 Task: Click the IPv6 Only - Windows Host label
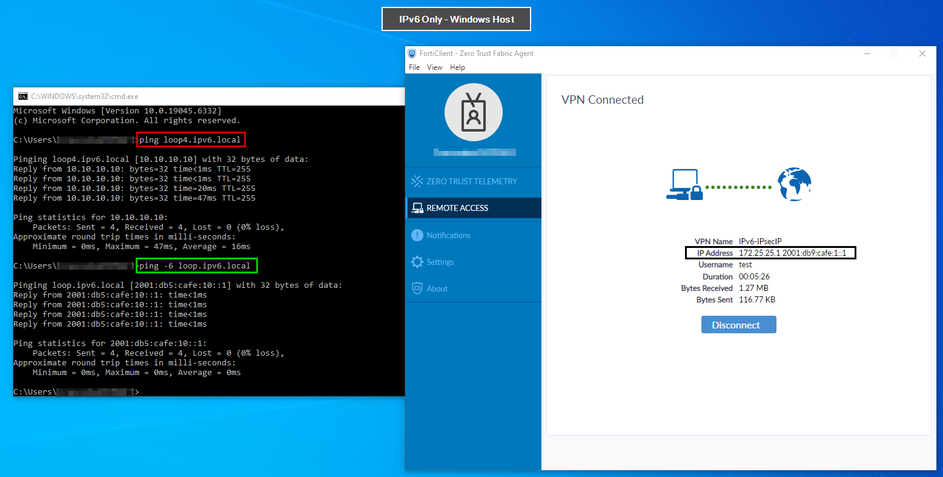456,19
